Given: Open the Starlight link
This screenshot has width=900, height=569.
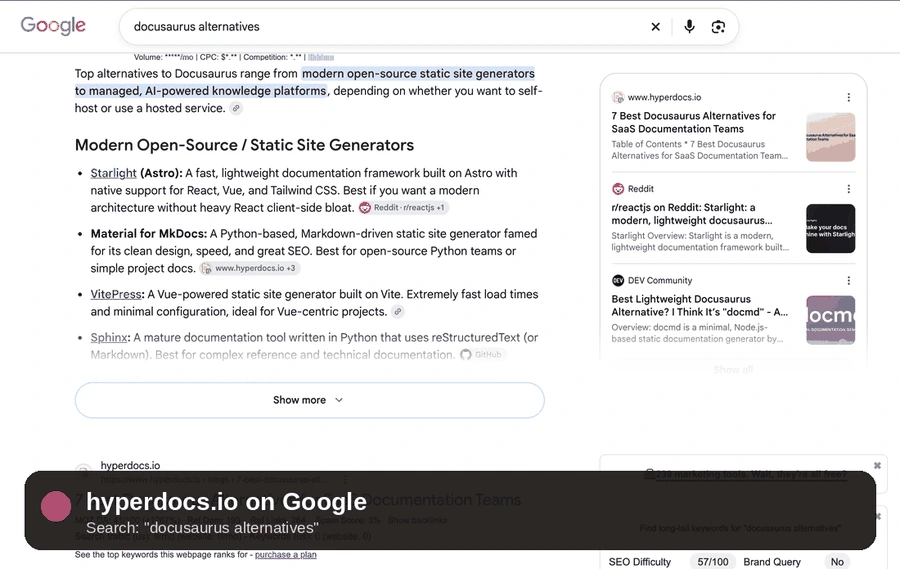Looking at the screenshot, I should (x=114, y=173).
